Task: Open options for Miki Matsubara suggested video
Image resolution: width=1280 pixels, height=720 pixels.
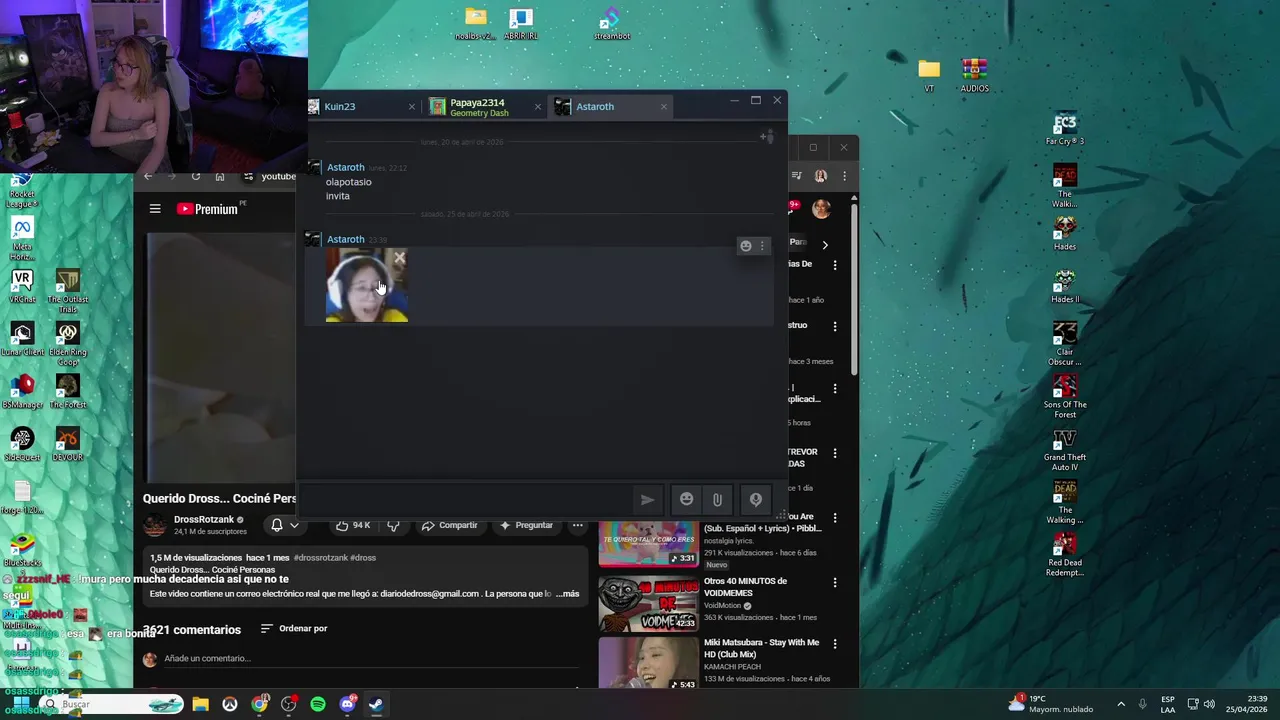Action: click(x=835, y=645)
